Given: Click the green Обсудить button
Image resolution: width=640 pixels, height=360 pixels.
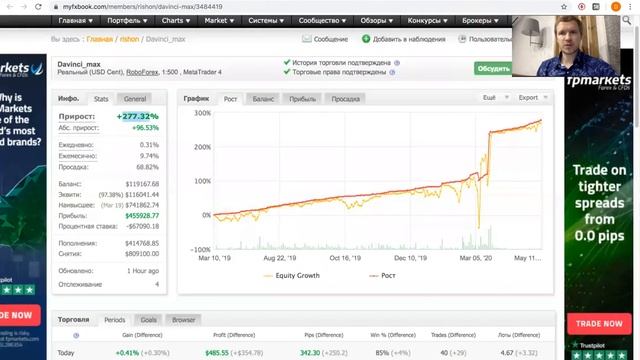Looking at the screenshot, I should coord(493,69).
